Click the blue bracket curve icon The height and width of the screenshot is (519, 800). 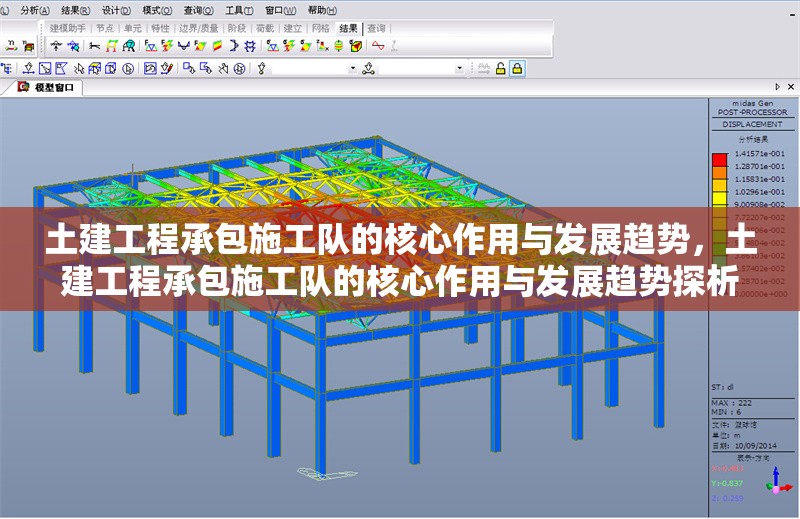234,46
